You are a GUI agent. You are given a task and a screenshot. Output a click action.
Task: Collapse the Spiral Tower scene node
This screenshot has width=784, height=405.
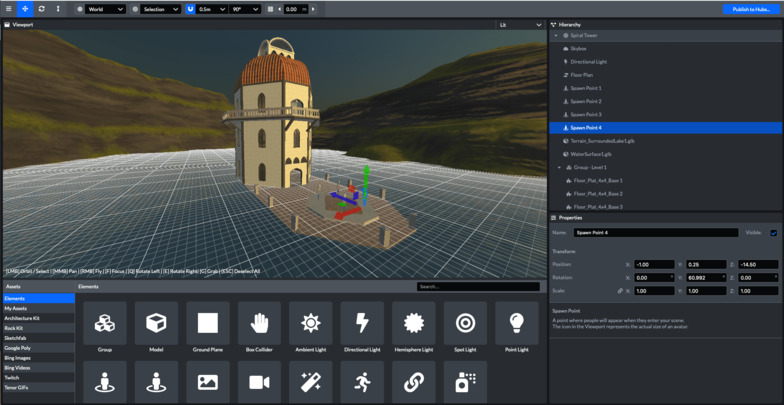pos(556,36)
